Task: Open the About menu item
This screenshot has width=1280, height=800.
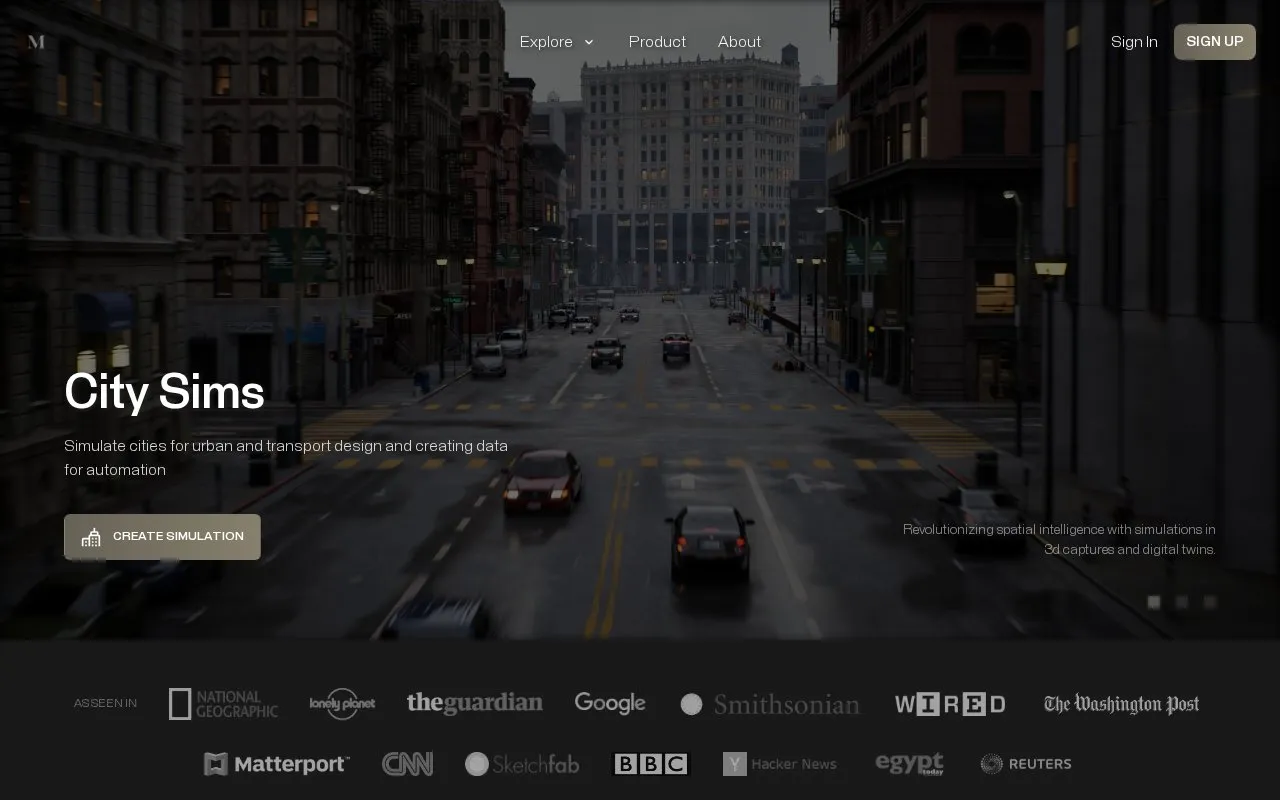Action: point(739,42)
